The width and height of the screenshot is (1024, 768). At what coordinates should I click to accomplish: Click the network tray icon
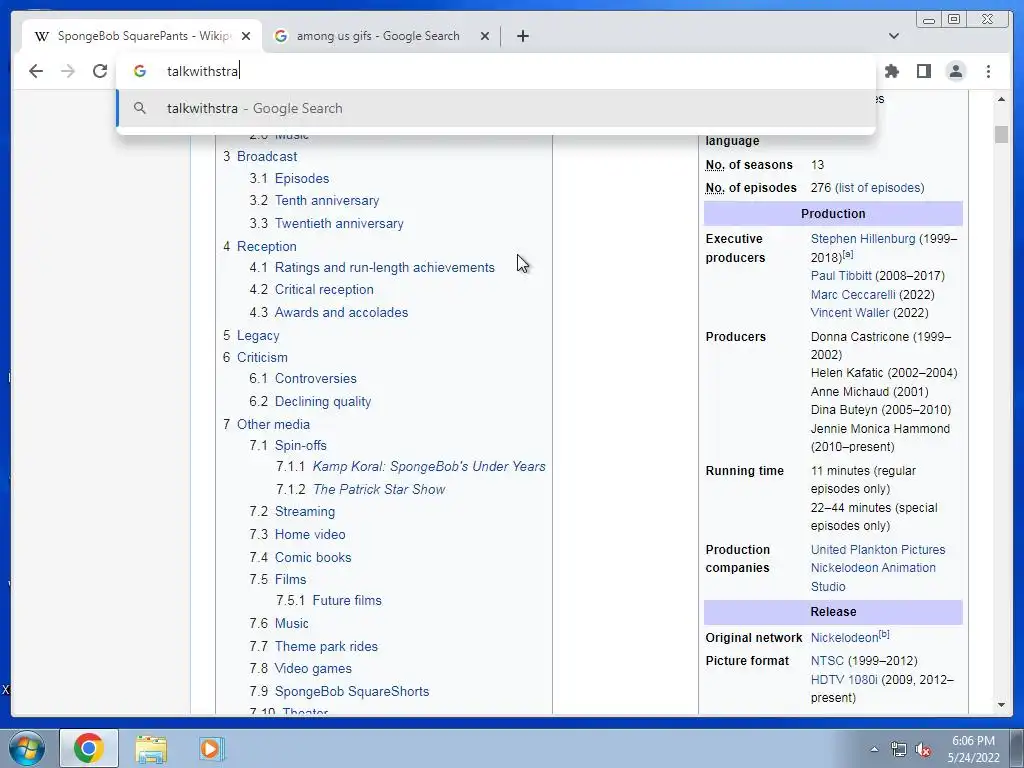point(899,749)
